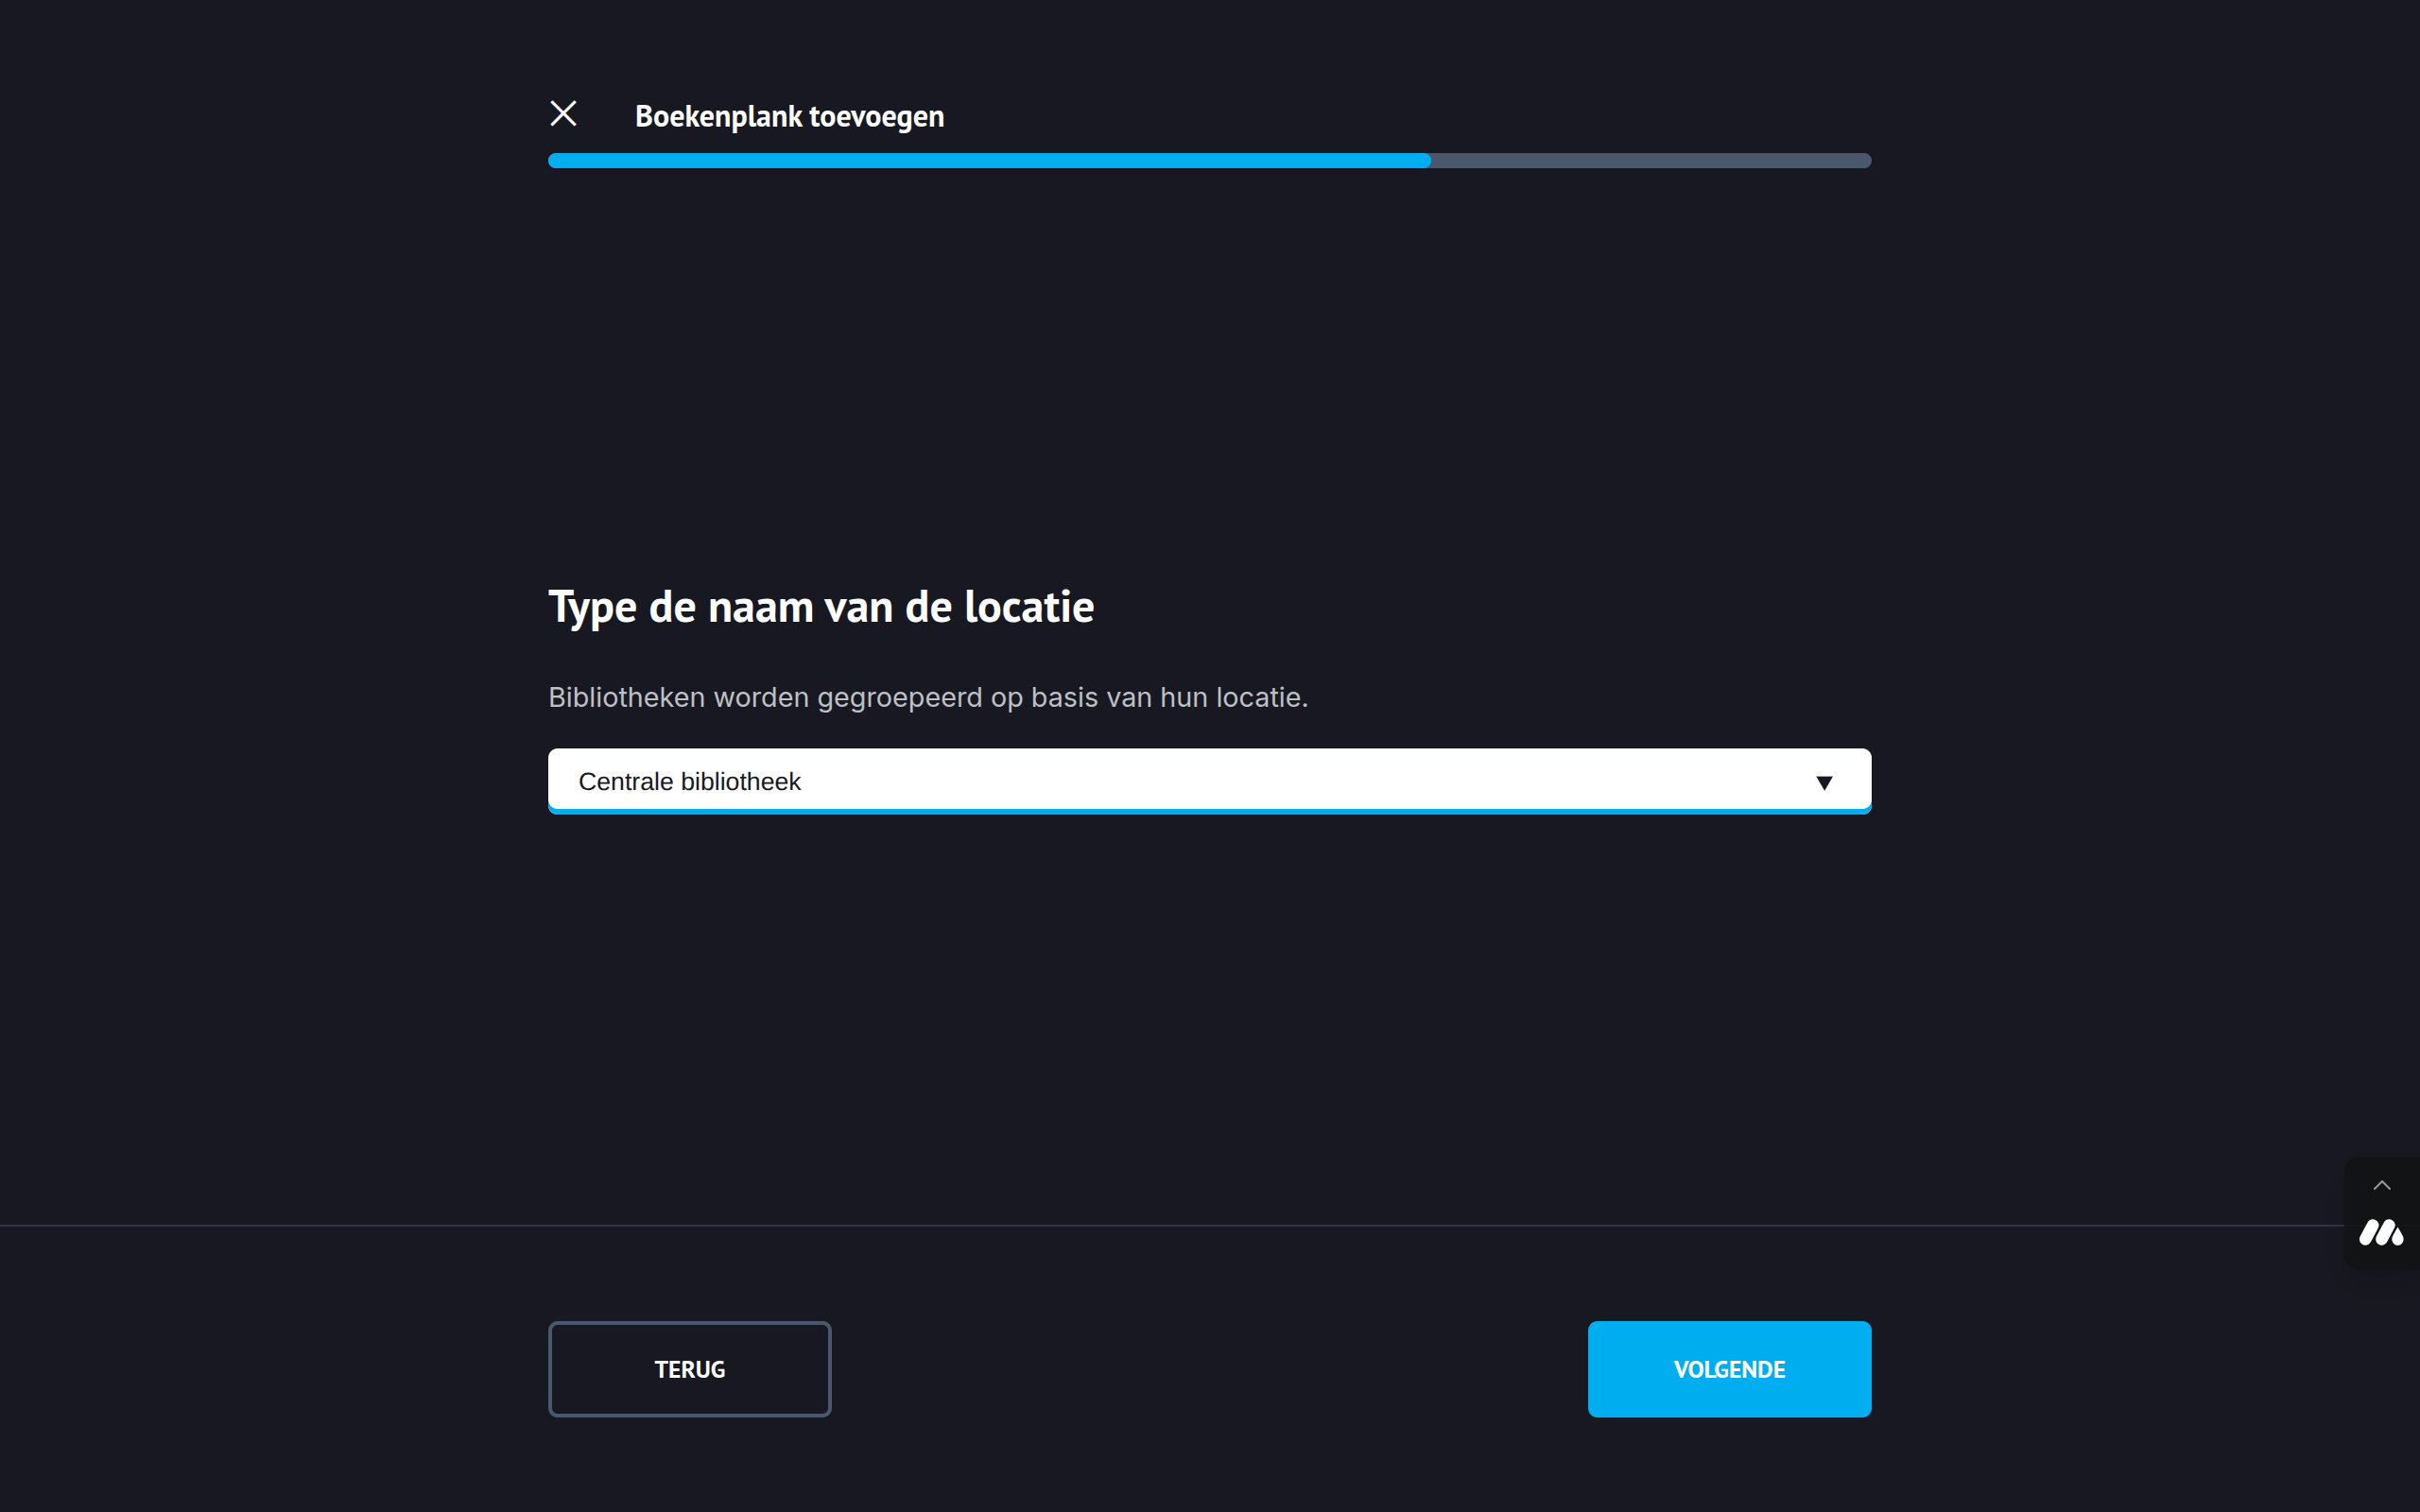Click the 'Type de naam van de locatie' heading

pos(821,607)
